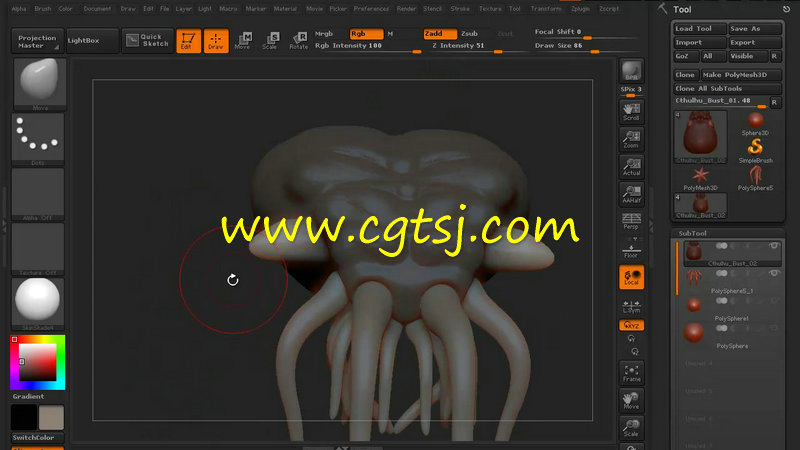Toggle Perspective (Persp) view
Screen dimensions: 800x450
[631, 221]
